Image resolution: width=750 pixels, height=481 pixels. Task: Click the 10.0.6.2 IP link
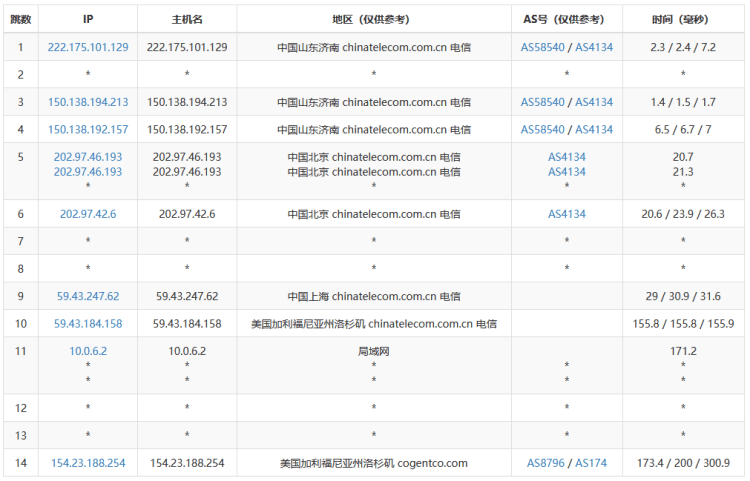pyautogui.click(x=88, y=351)
